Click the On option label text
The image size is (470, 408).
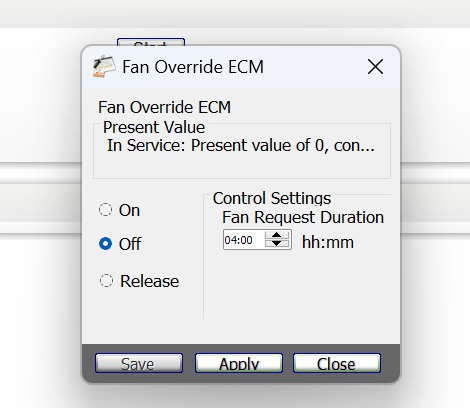pos(129,210)
